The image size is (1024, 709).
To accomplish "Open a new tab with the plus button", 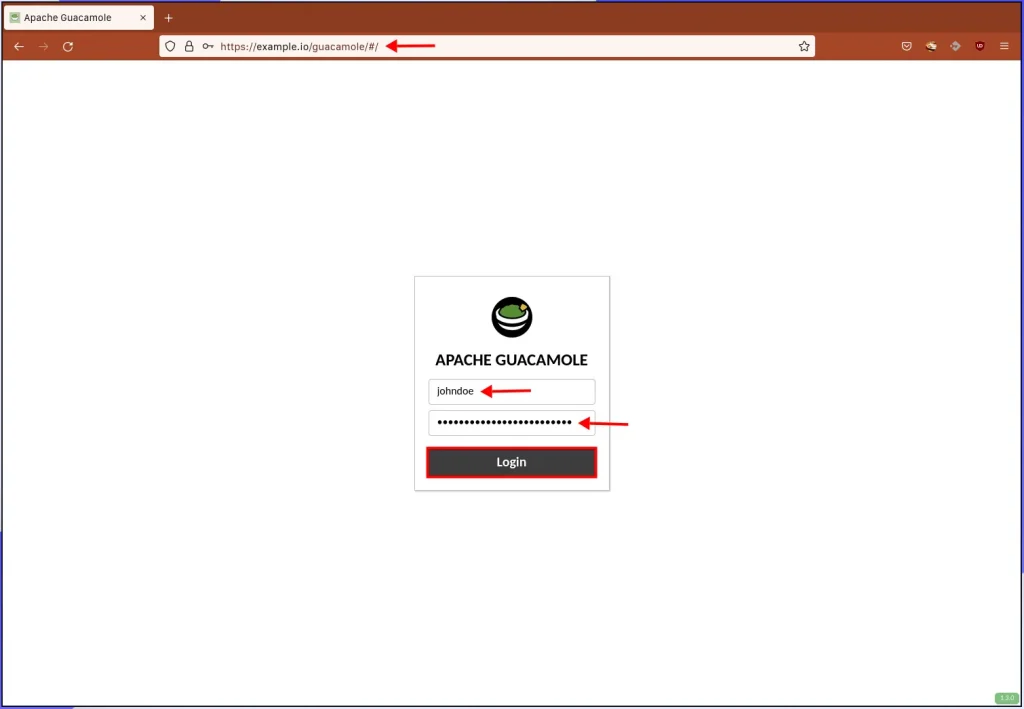I will (168, 18).
